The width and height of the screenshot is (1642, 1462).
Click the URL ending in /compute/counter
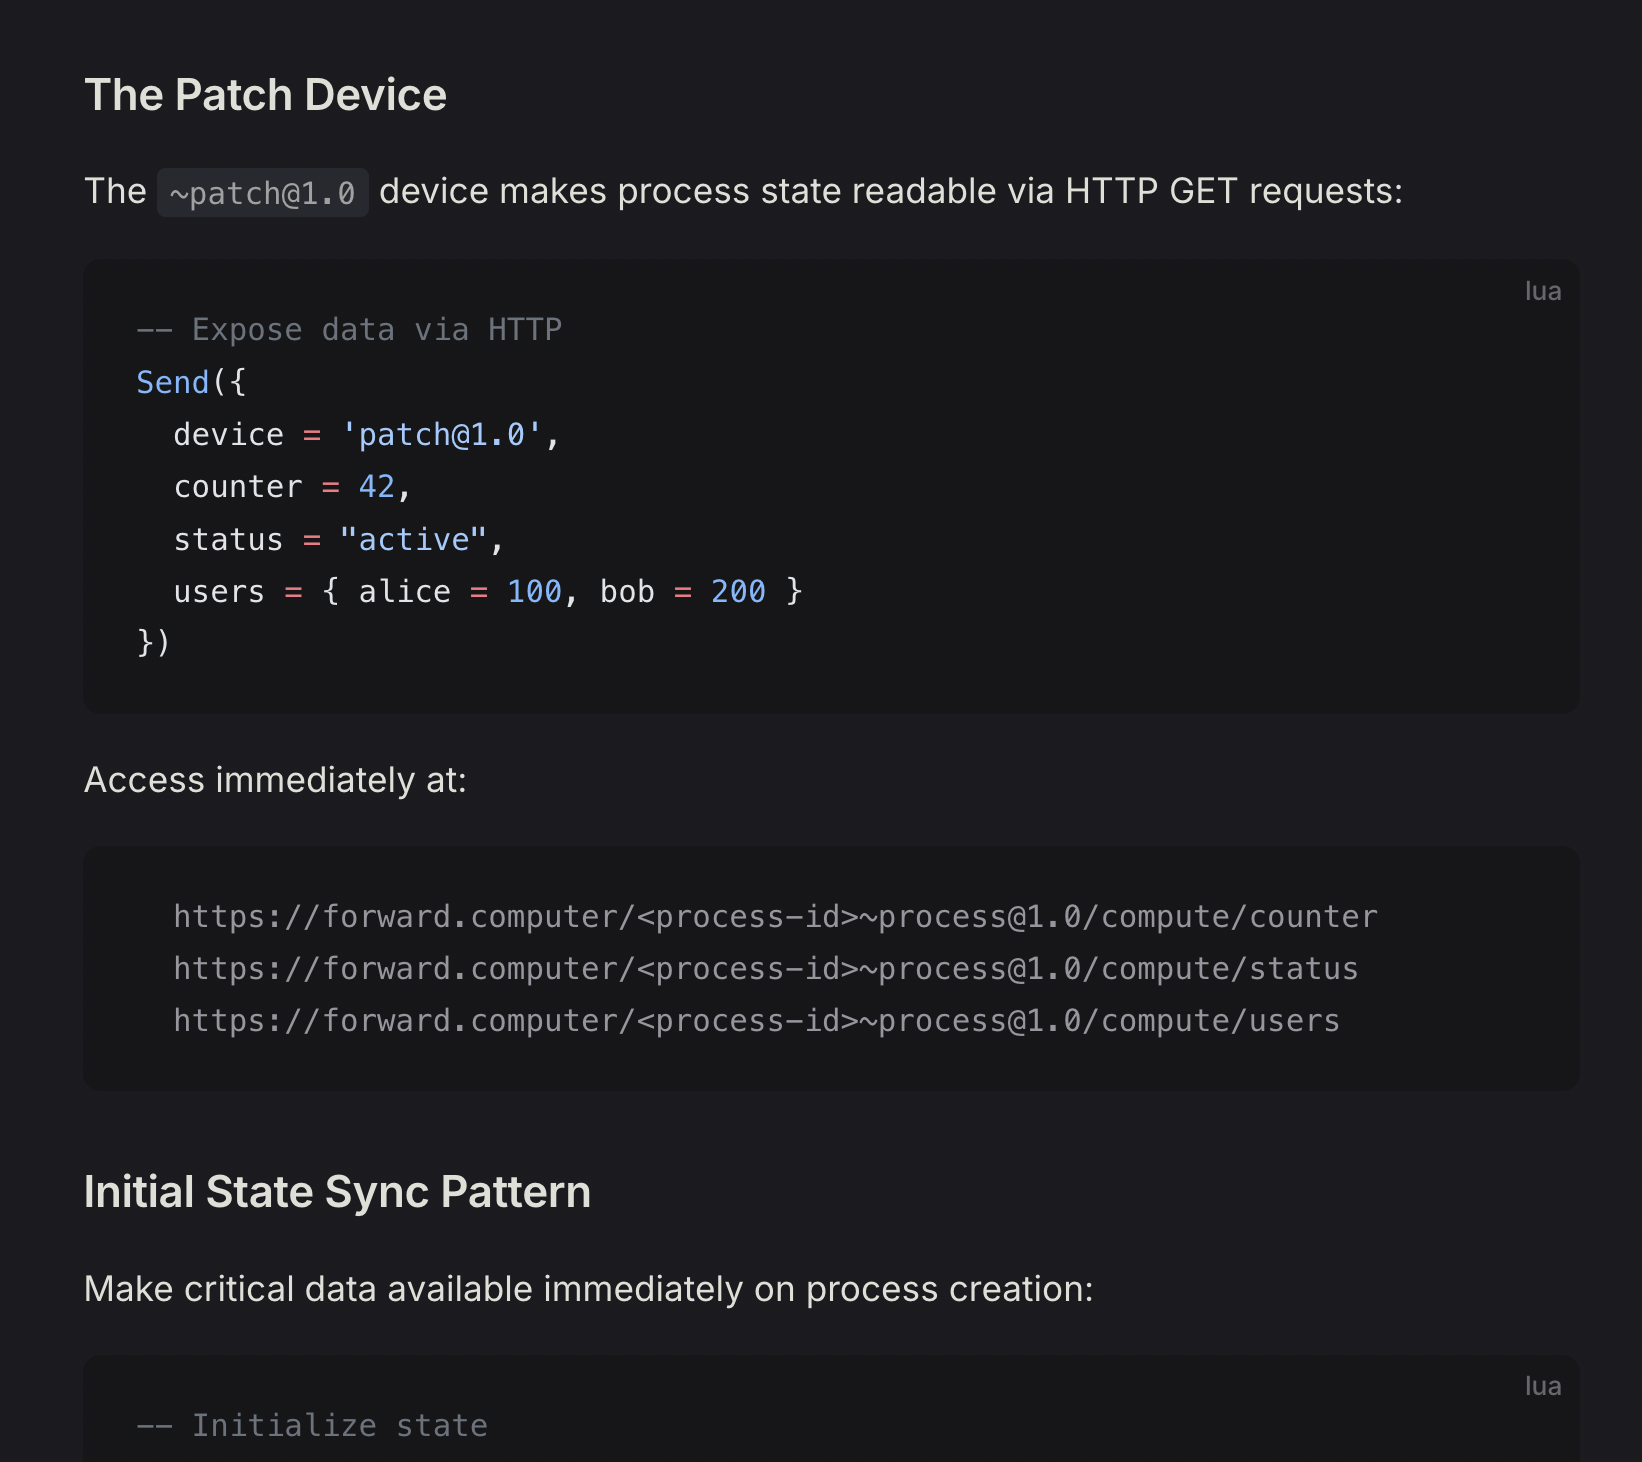coord(775,916)
